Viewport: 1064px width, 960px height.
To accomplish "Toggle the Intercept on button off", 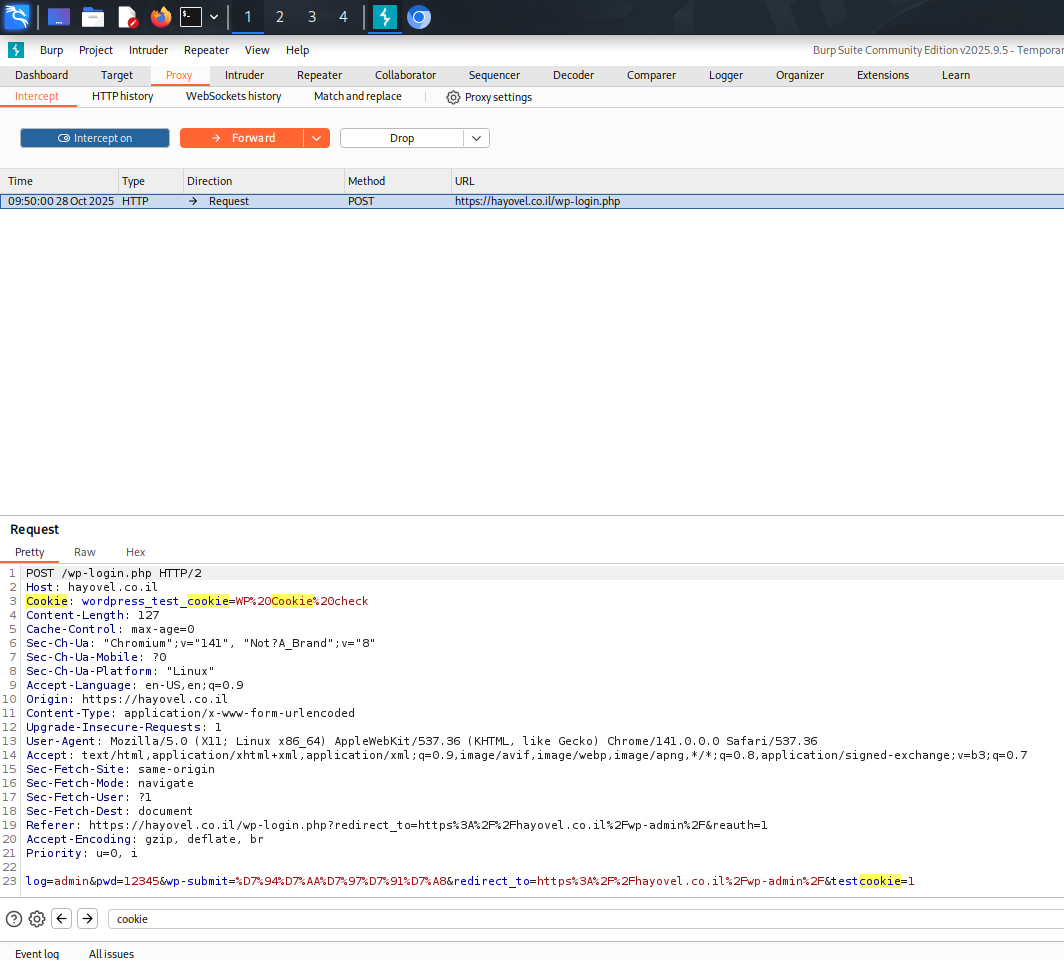I will 95,138.
